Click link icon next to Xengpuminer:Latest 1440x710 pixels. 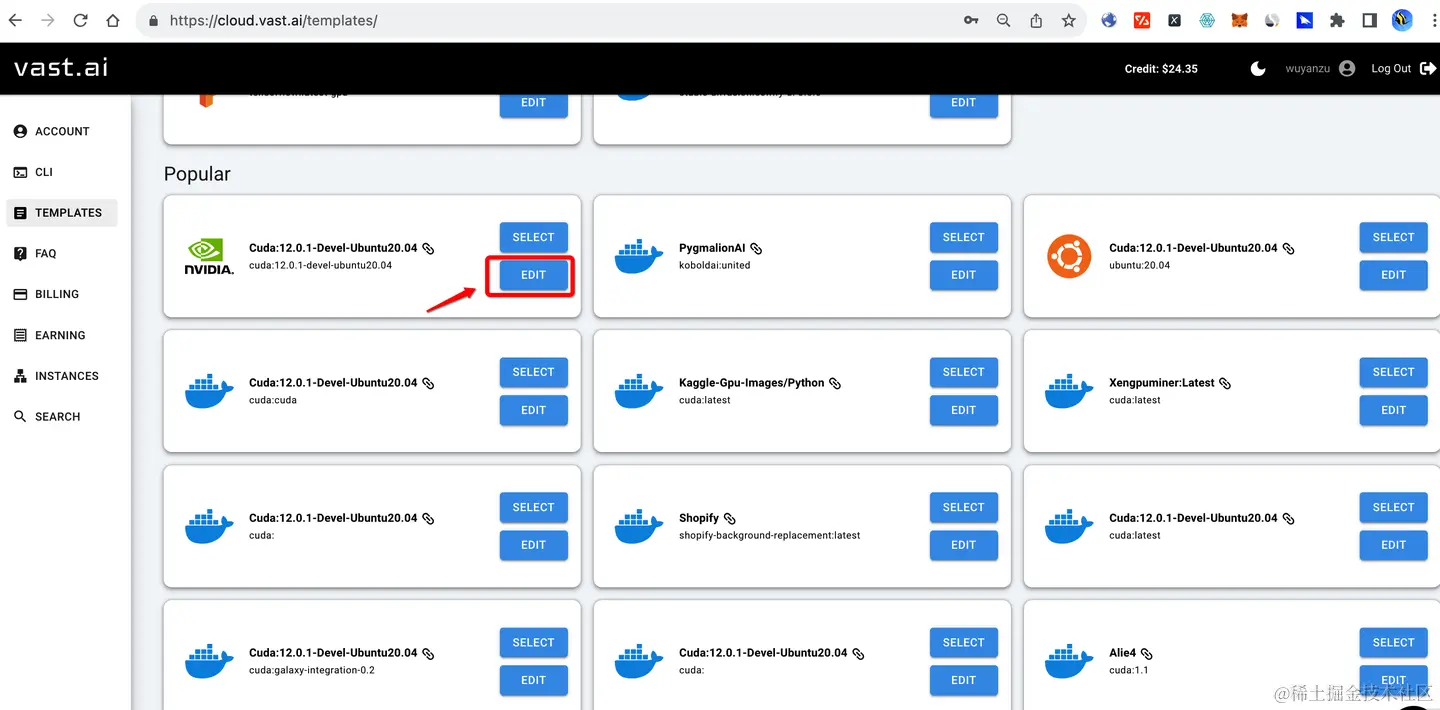(x=1225, y=383)
